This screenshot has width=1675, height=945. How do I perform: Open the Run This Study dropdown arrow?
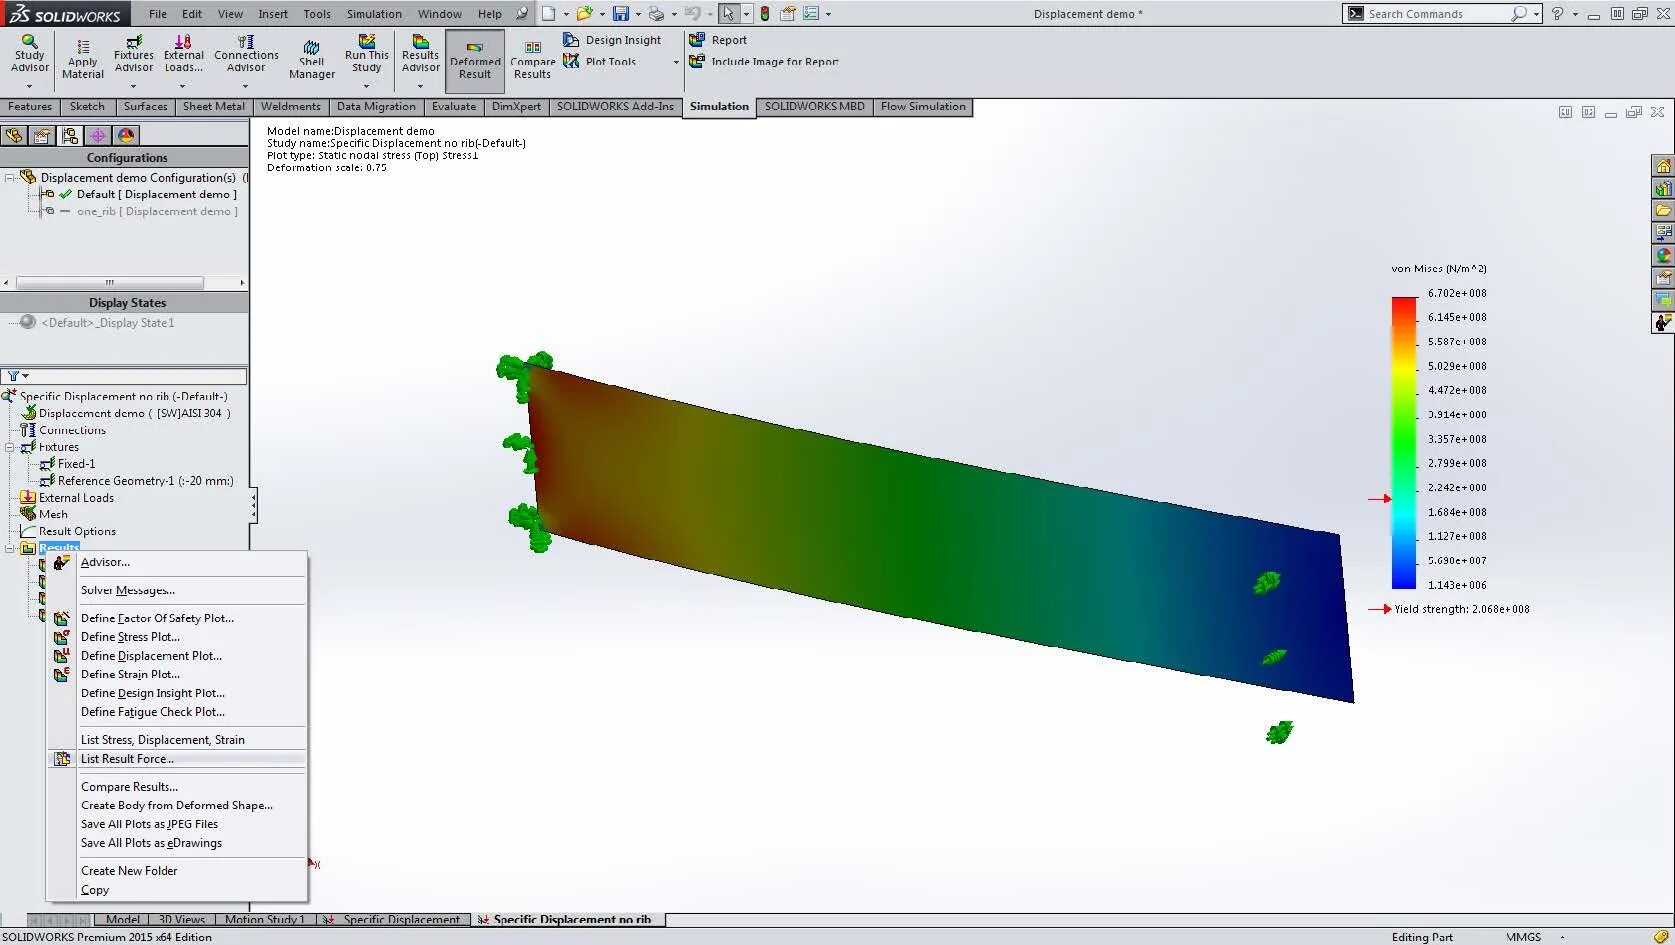366,86
